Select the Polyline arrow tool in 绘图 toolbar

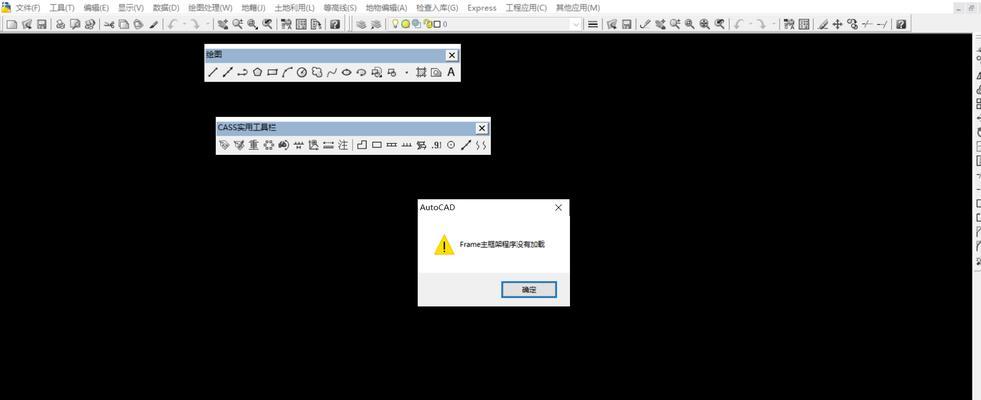pos(242,73)
